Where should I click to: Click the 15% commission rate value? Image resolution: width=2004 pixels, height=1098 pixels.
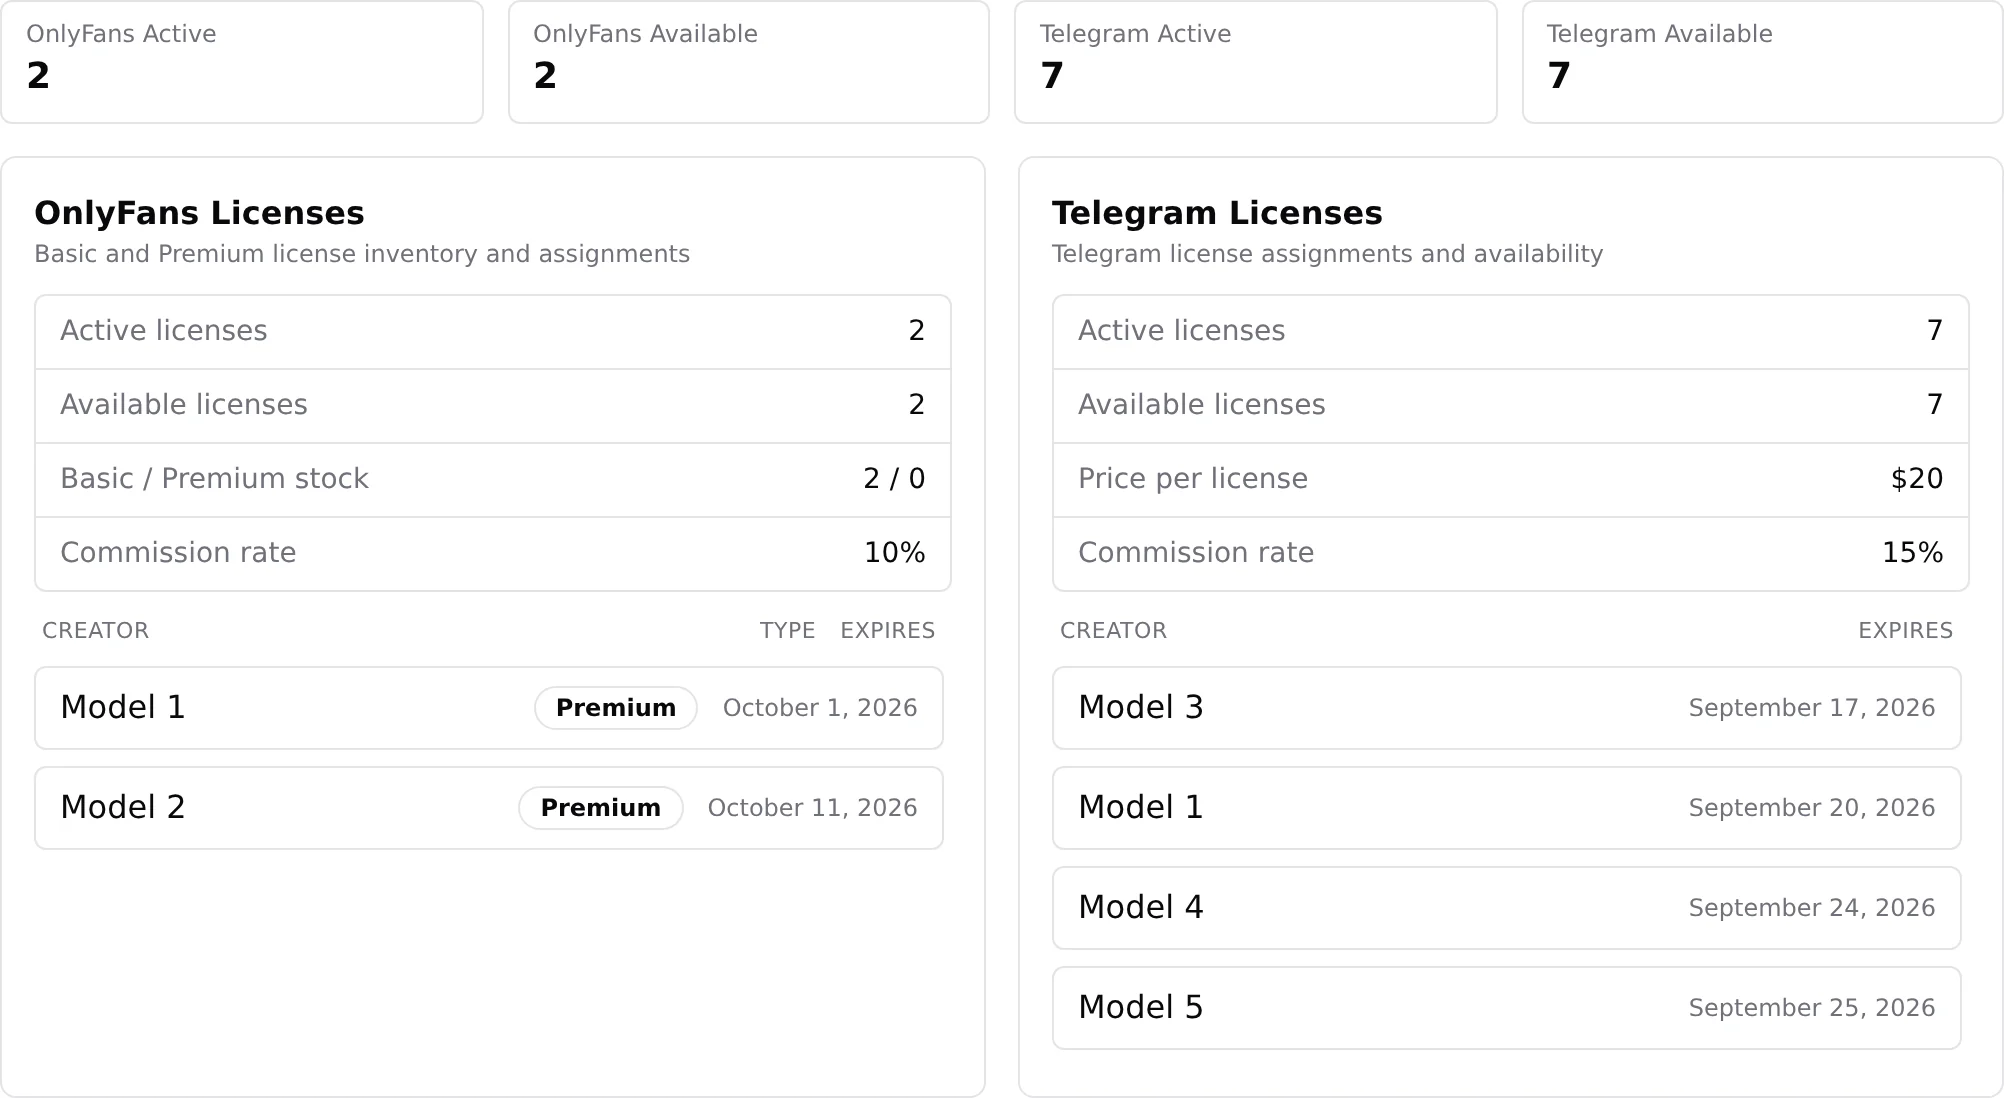pyautogui.click(x=1912, y=553)
